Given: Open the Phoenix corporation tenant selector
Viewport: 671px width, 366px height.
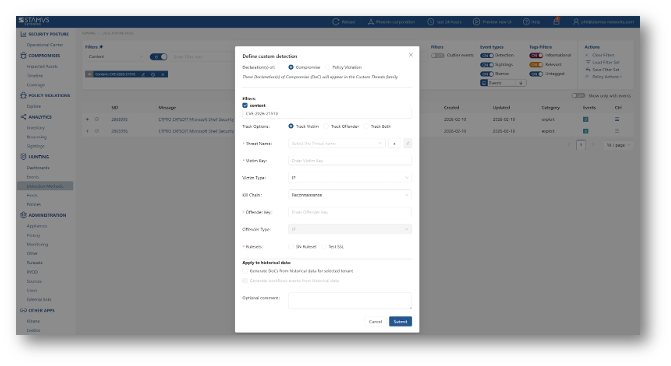Looking at the screenshot, I should coord(391,21).
